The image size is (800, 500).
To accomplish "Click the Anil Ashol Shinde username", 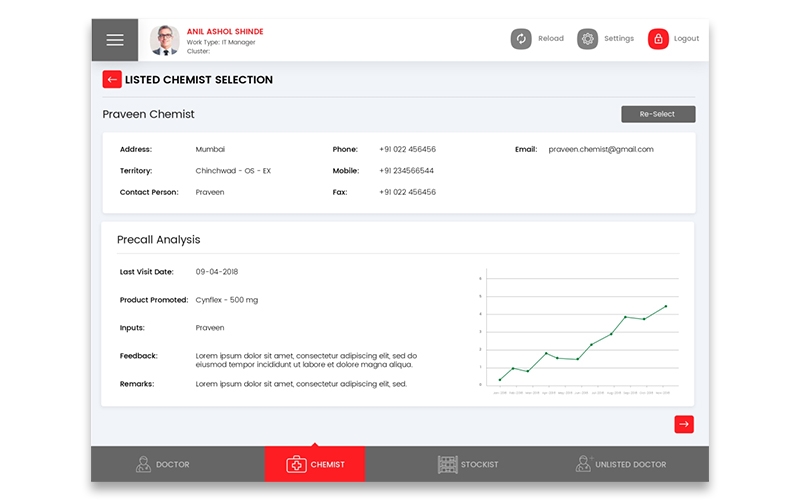I will (x=225, y=31).
